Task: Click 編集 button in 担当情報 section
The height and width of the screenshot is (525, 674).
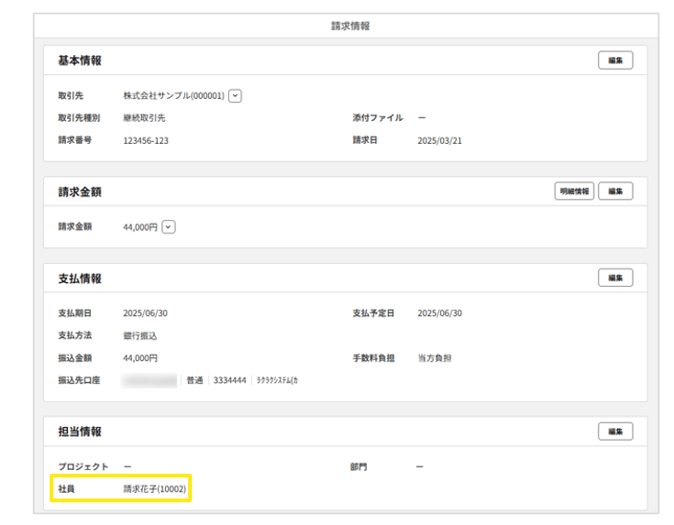Action: point(615,431)
